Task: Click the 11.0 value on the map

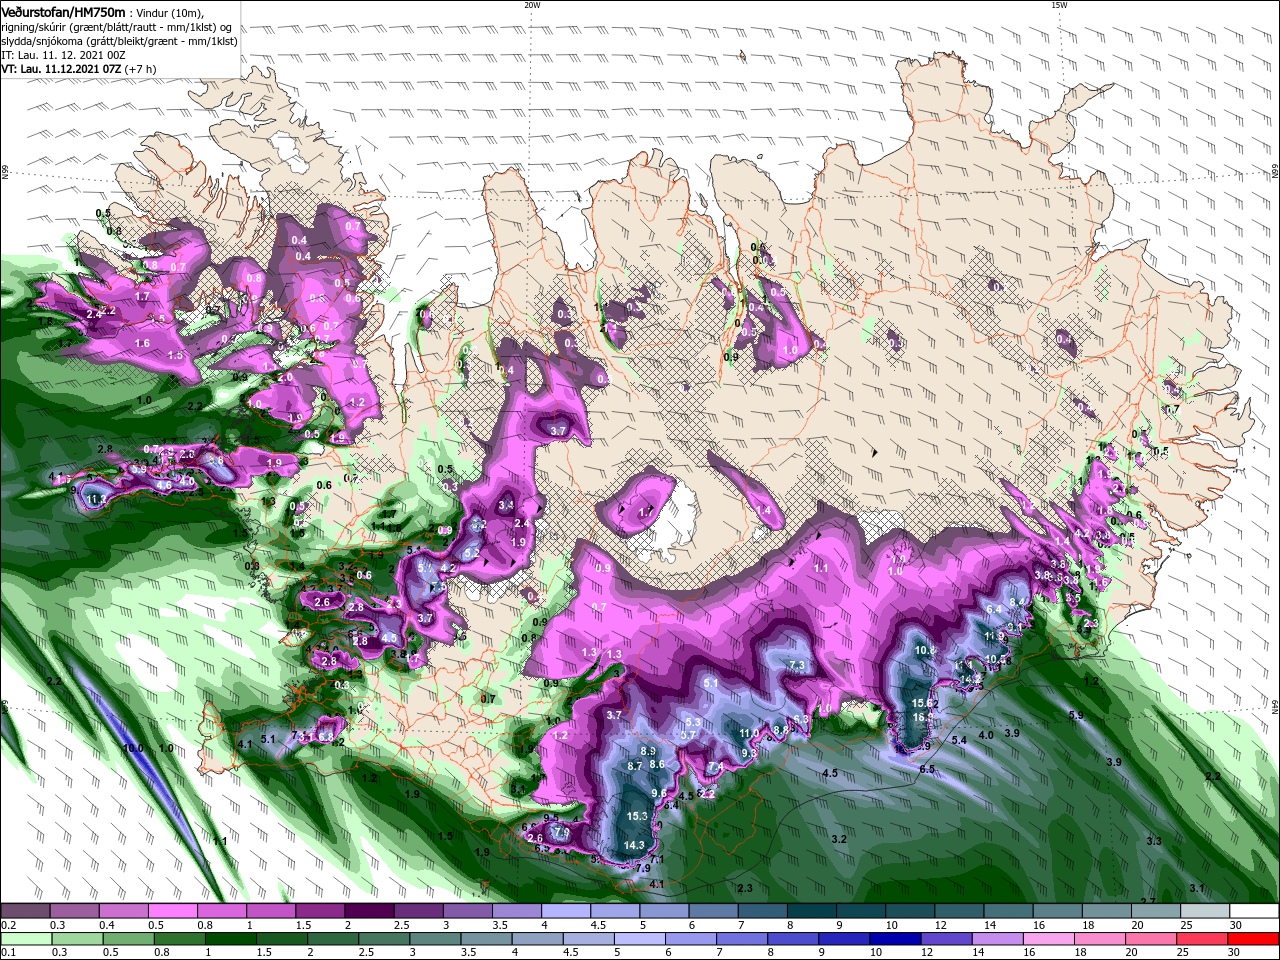Action: [749, 733]
